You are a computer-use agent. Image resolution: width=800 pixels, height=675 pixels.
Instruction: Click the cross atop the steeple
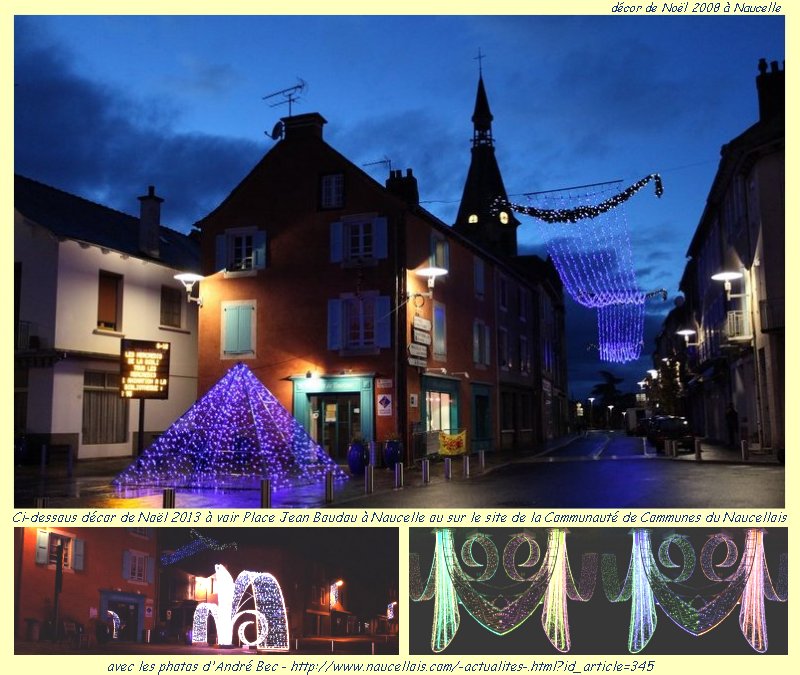[x=479, y=60]
